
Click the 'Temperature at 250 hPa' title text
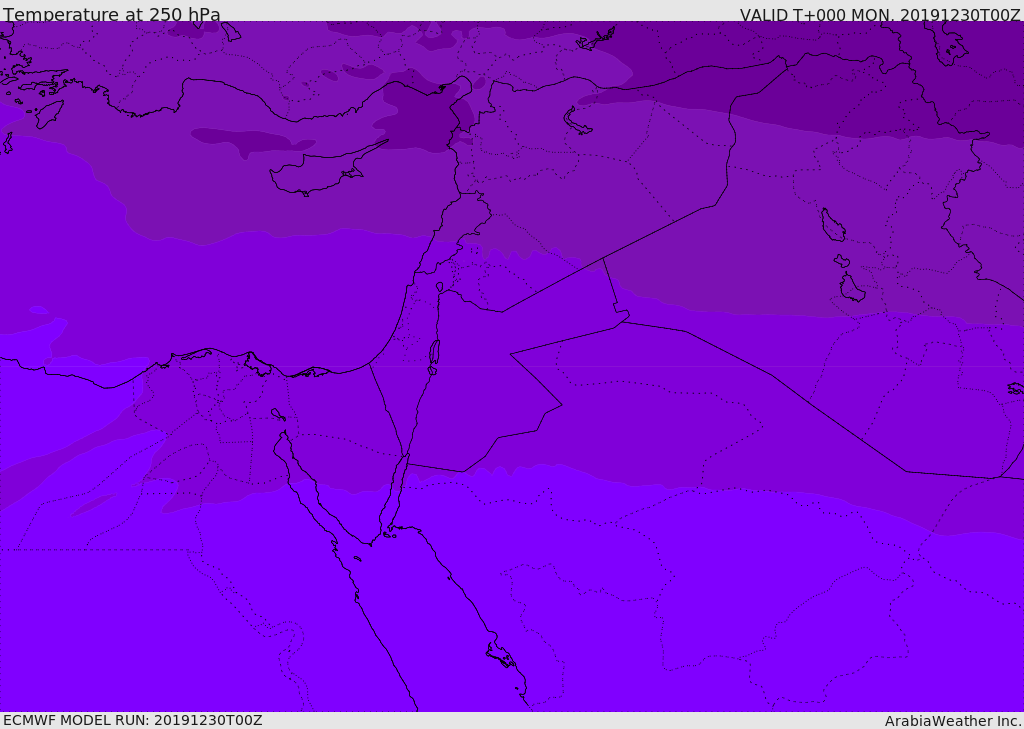coord(112,14)
